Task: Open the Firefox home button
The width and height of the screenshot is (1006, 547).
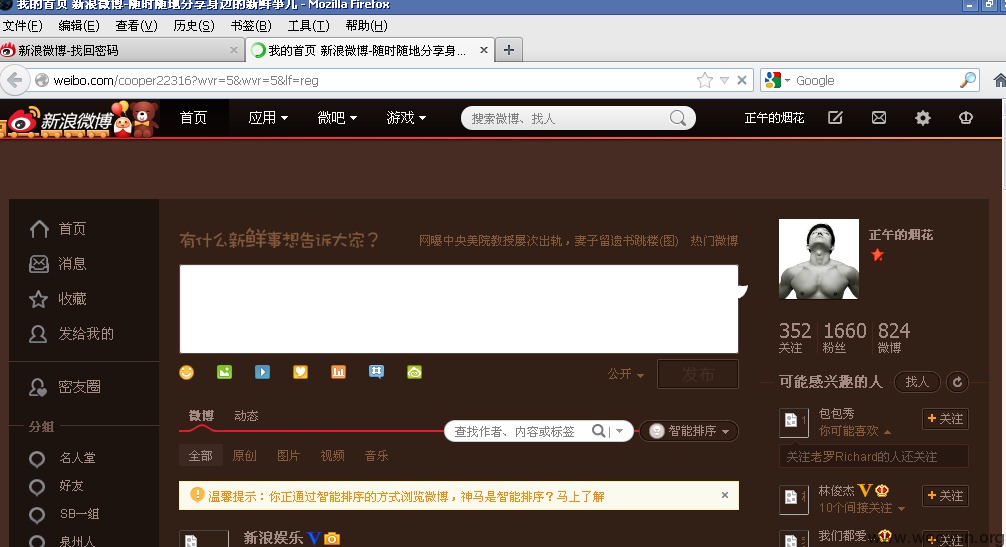Action: coord(999,80)
